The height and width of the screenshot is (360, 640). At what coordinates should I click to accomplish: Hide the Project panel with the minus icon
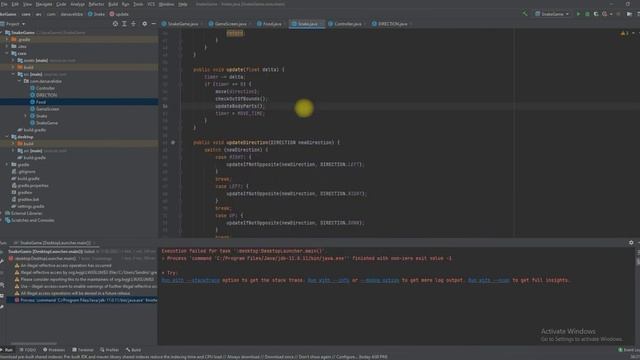click(x=153, y=24)
